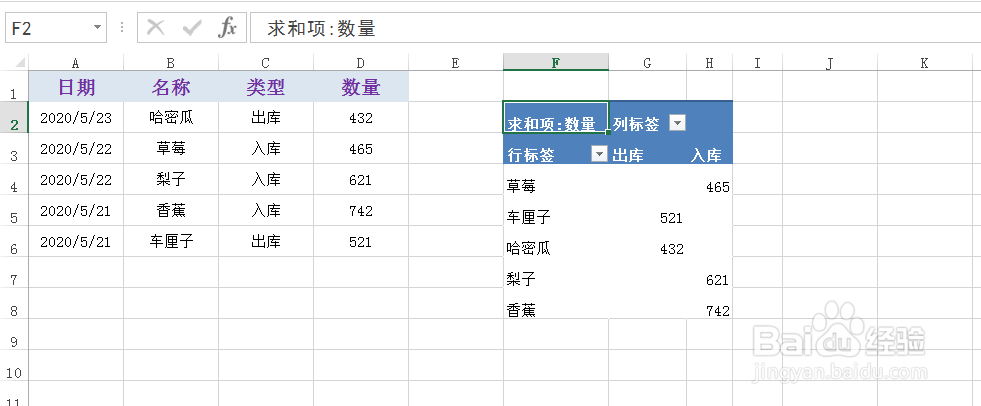981x406 pixels.
Task: Select column E header
Action: coord(455,63)
